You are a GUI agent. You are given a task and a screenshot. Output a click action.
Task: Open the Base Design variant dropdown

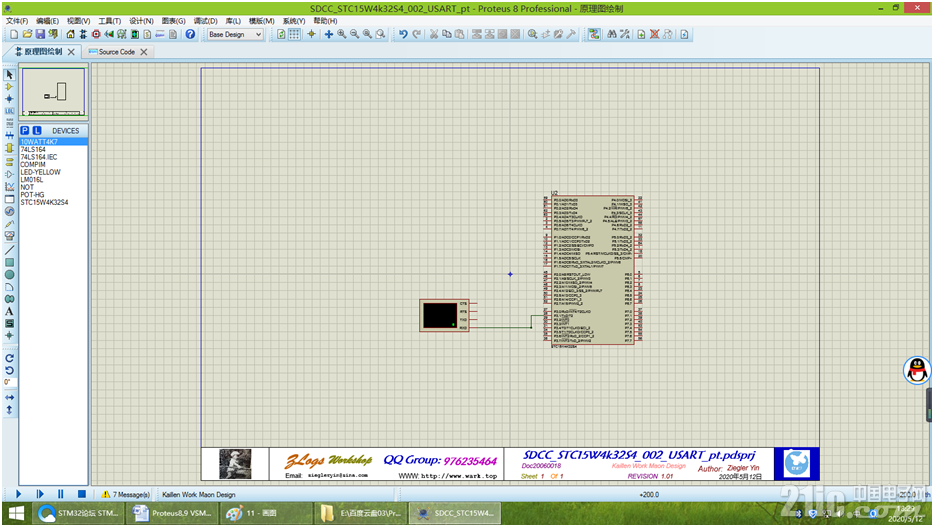pos(235,35)
